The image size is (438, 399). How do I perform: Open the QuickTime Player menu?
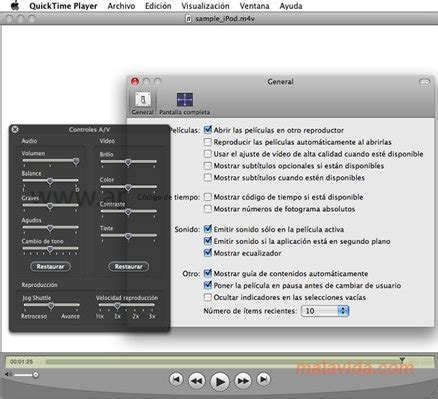coord(63,6)
